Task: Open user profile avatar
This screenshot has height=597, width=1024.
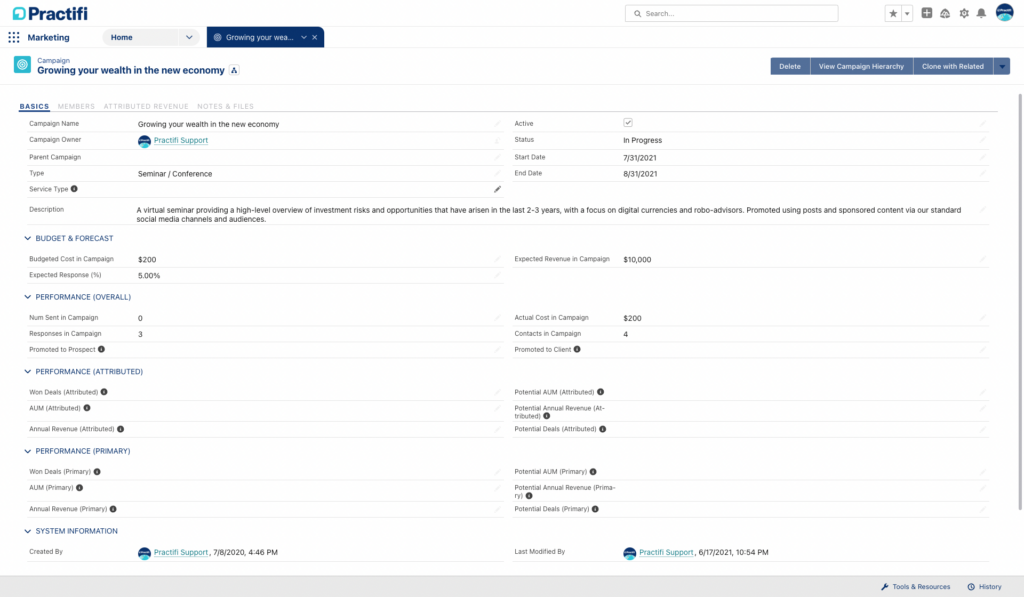Action: tap(1004, 13)
